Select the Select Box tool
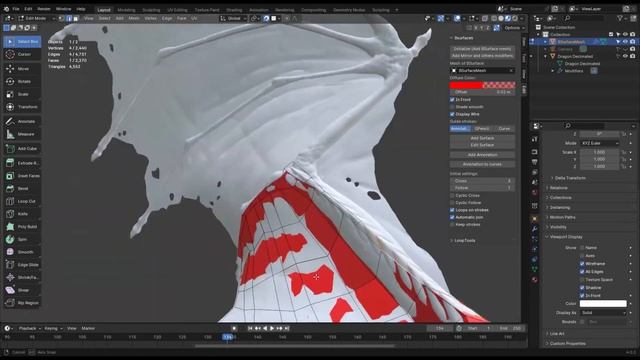Viewport: 640px width, 360px height. (22, 42)
